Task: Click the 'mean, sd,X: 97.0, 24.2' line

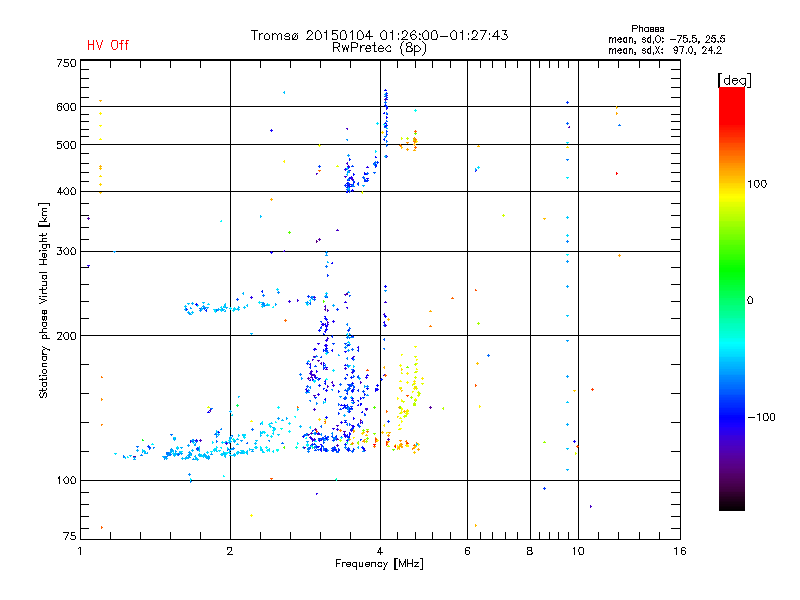Action: point(665,50)
